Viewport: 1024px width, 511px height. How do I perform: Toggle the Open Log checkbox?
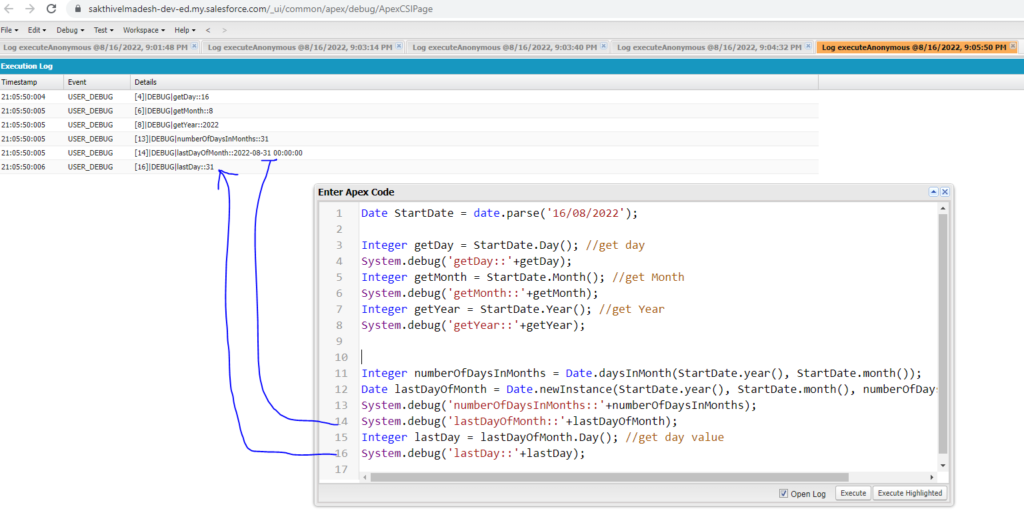784,493
